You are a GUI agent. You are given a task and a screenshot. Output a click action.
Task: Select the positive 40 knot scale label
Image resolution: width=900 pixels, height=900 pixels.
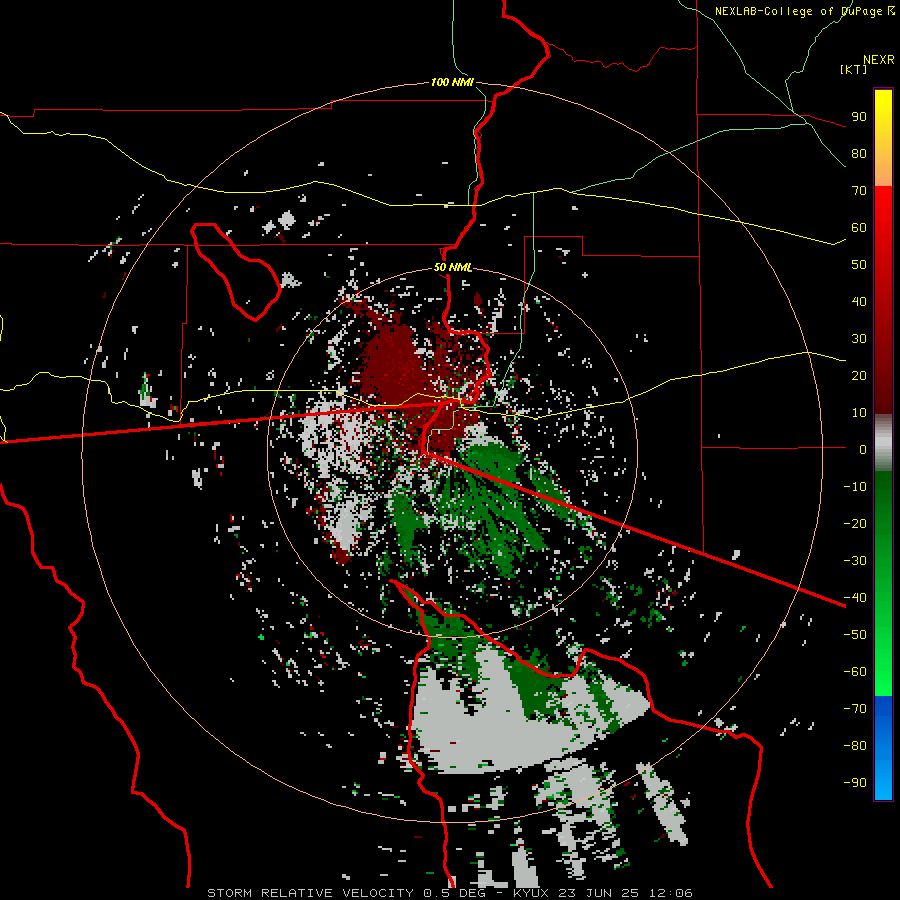tap(859, 301)
